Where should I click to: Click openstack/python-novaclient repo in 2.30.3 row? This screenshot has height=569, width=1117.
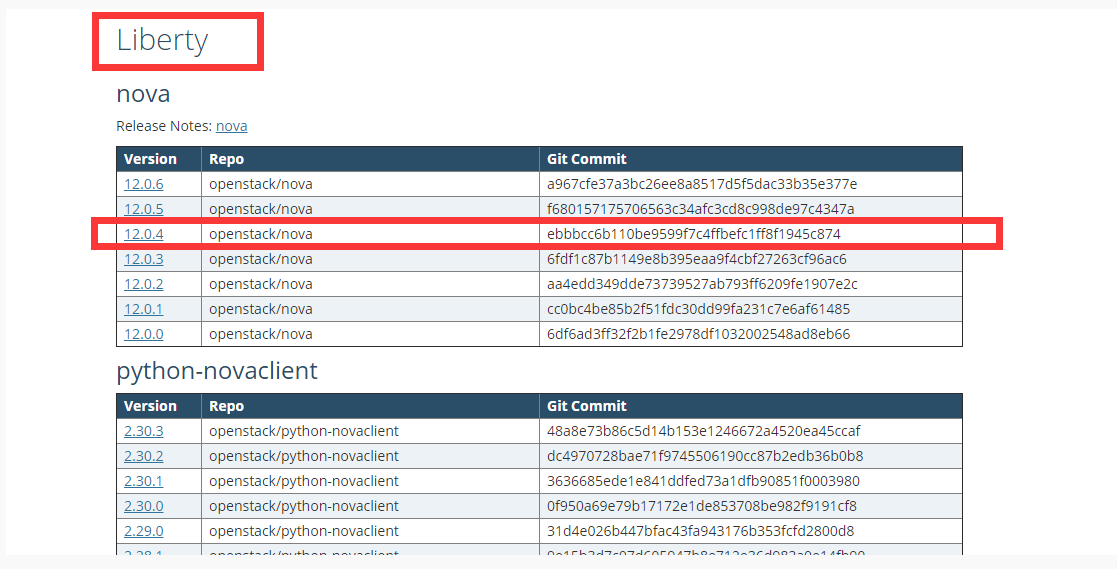click(304, 432)
